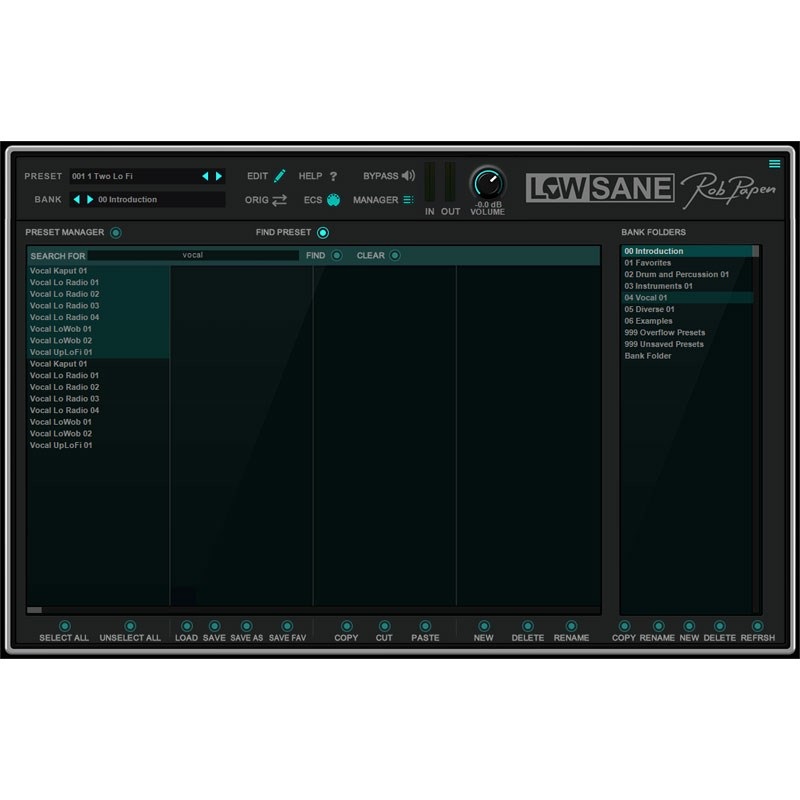Click preset Rename button
The height and width of the screenshot is (800, 800).
(x=571, y=626)
